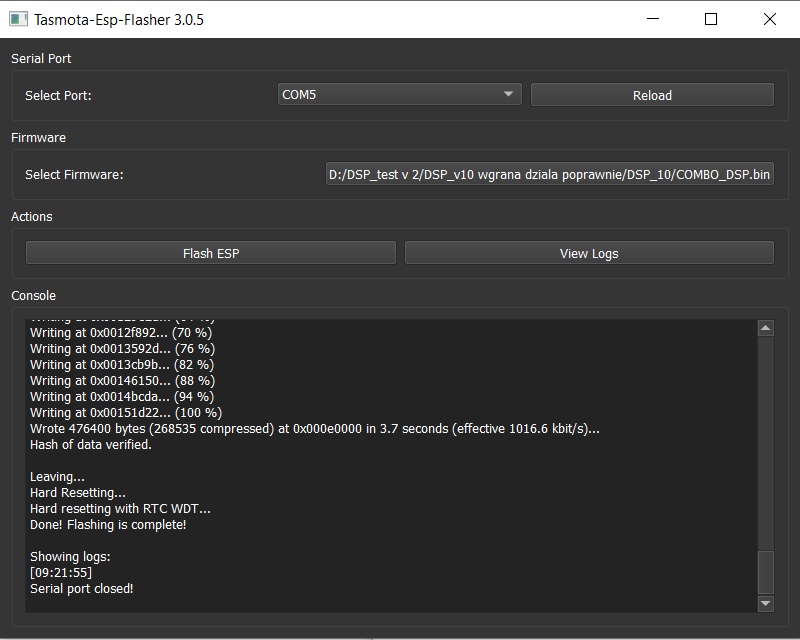Click the console scroll up arrow
The width and height of the screenshot is (800, 640).
[x=765, y=328]
